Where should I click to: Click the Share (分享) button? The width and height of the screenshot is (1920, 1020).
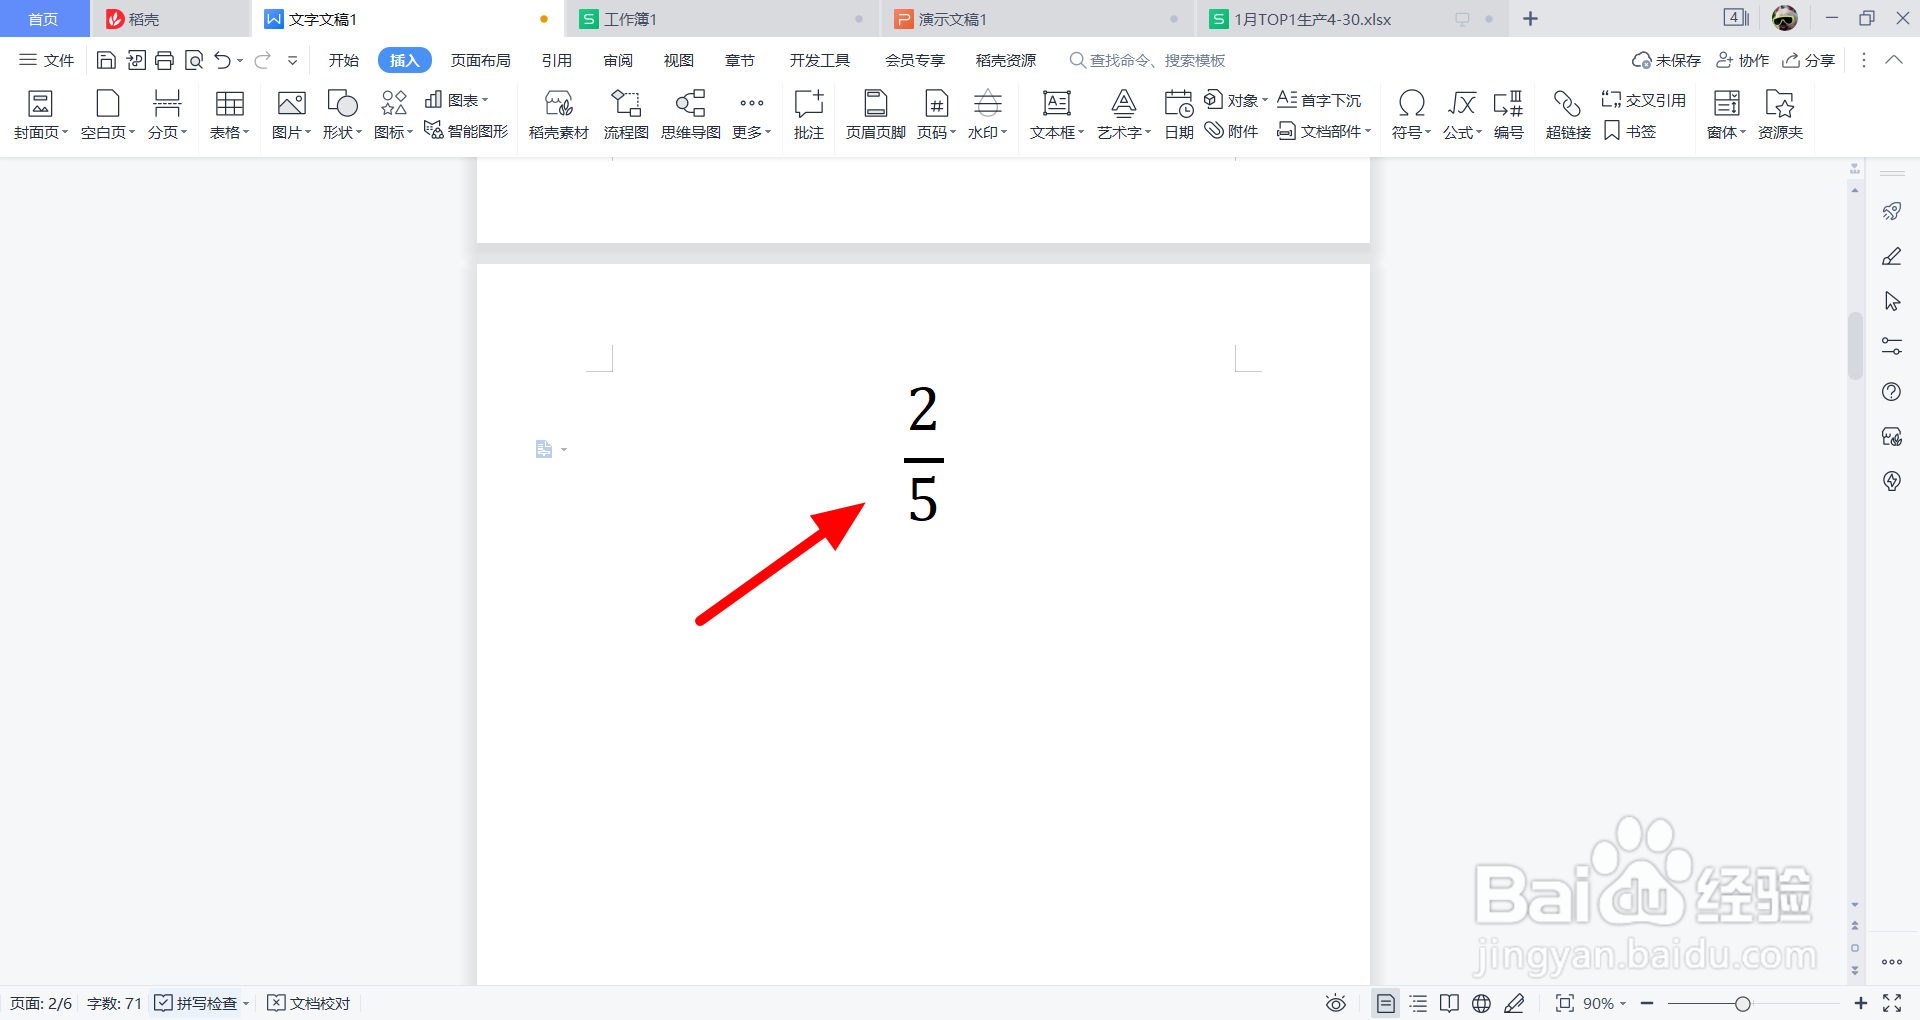(1809, 60)
